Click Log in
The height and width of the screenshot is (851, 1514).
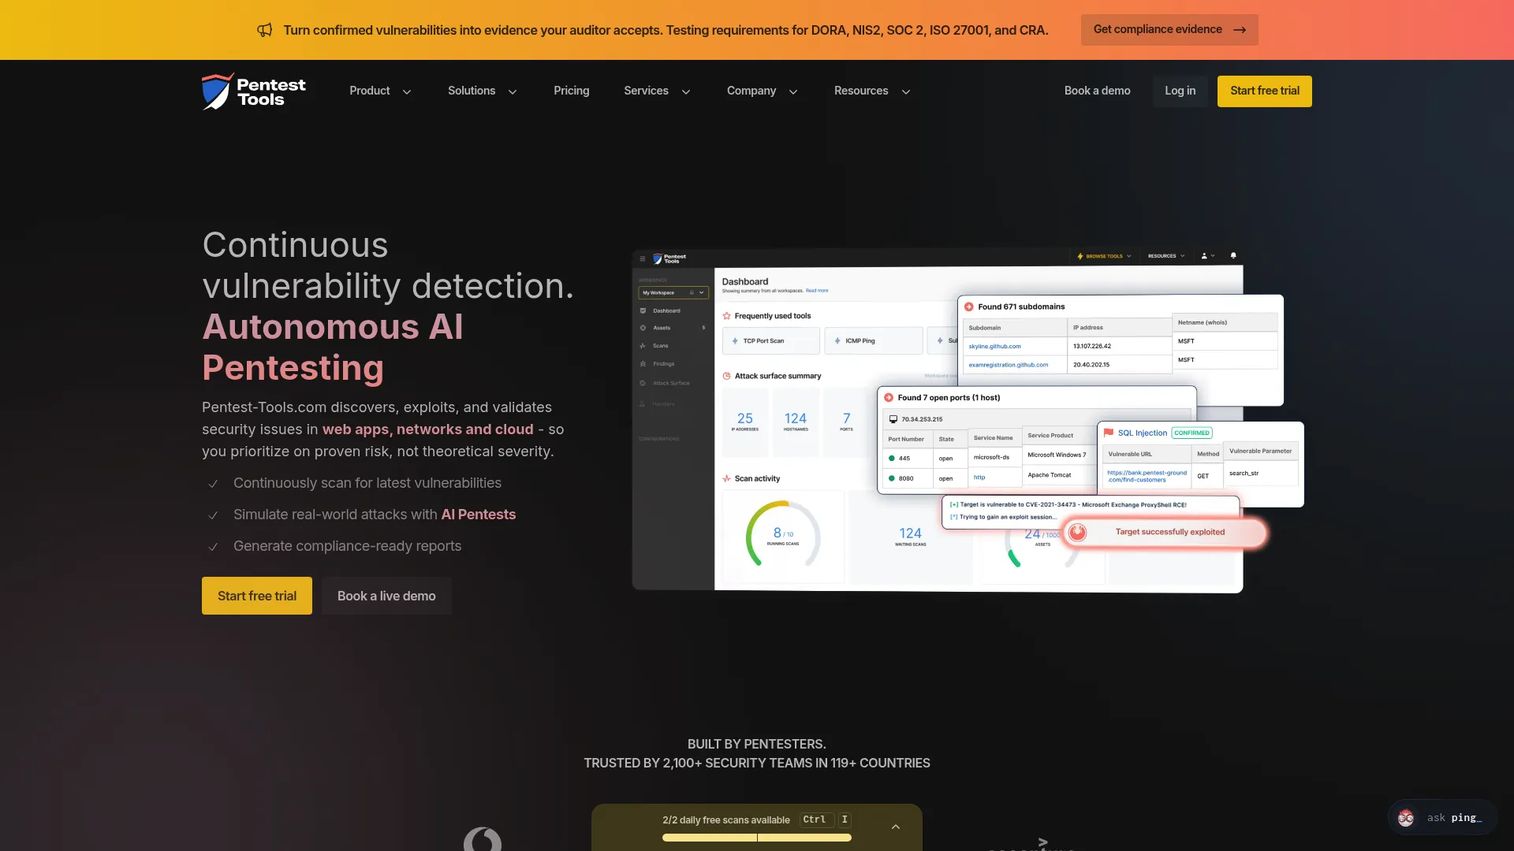1180,91
